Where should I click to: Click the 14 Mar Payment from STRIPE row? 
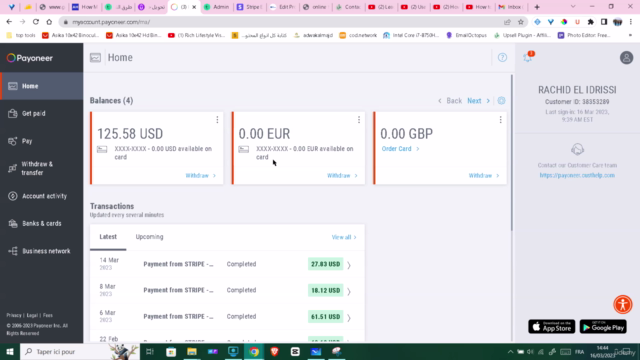point(227,264)
